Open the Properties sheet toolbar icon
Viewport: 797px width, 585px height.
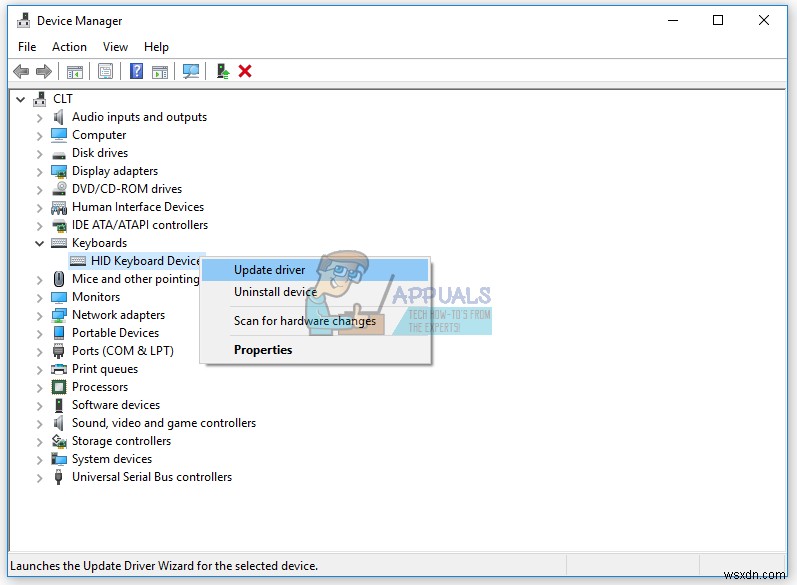point(105,71)
